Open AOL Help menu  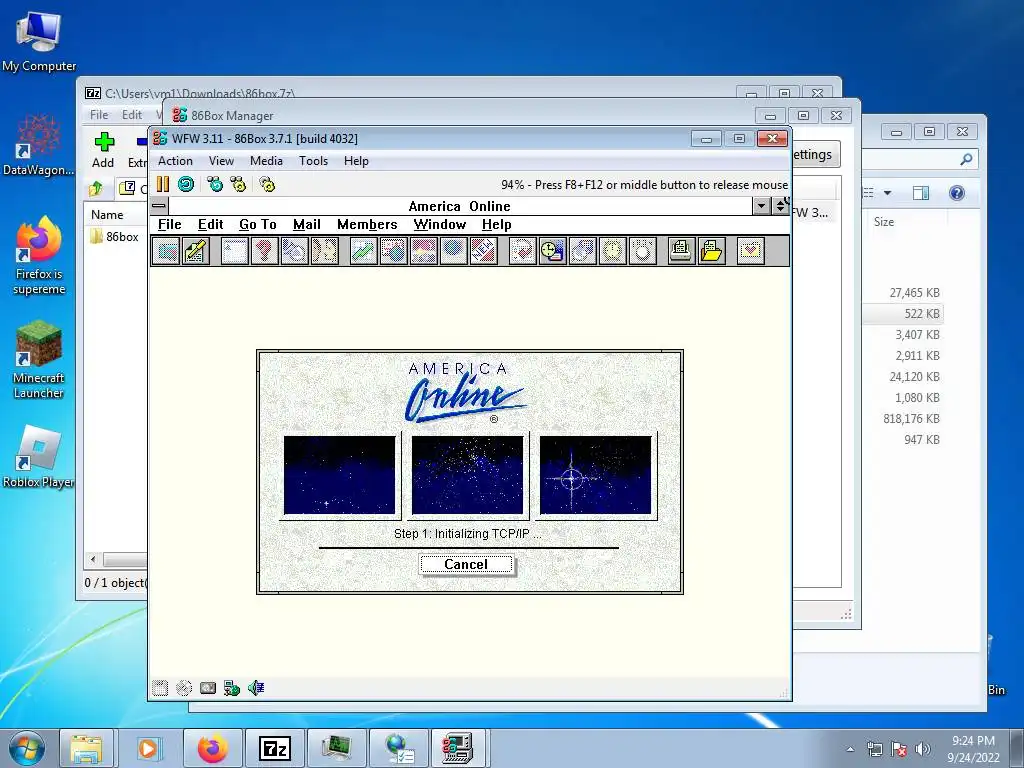pyautogui.click(x=497, y=225)
